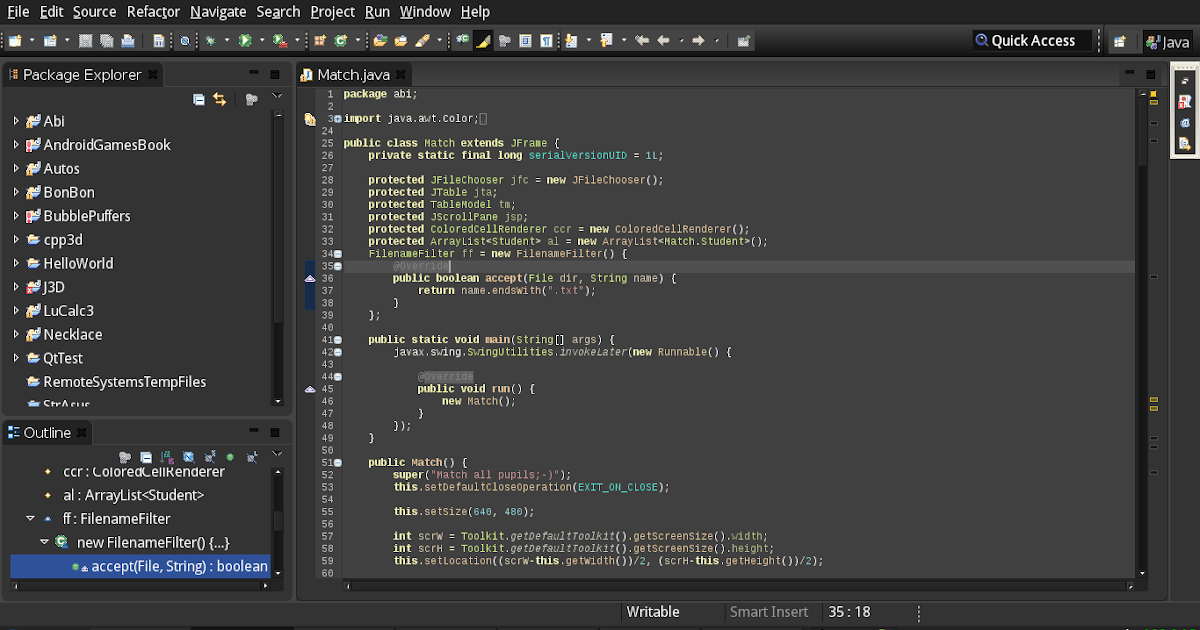Screen dimensions: 1200x630
Task: Launch Debug mode from the toolbar
Action: (x=208, y=40)
